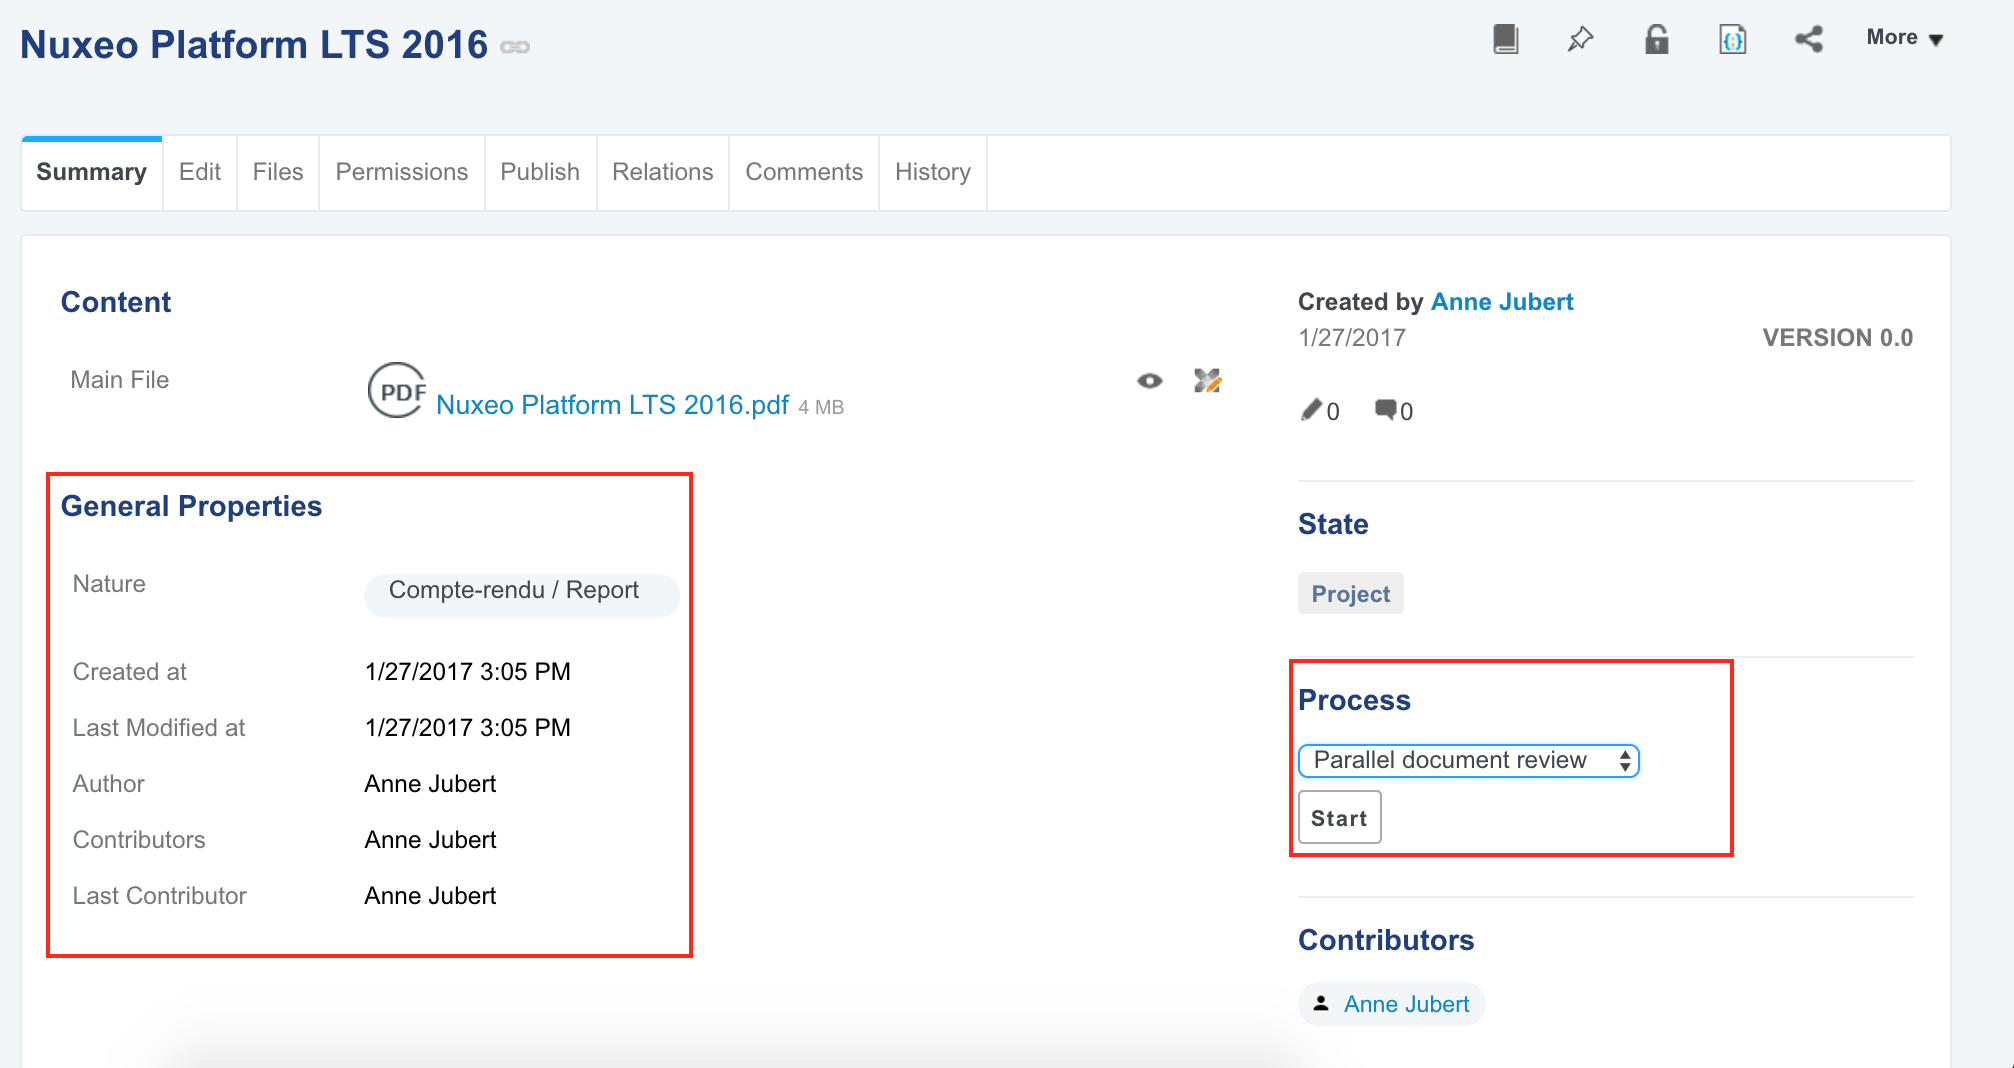Open the Parallel document review process dropdown
The height and width of the screenshot is (1068, 2014).
[1469, 761]
